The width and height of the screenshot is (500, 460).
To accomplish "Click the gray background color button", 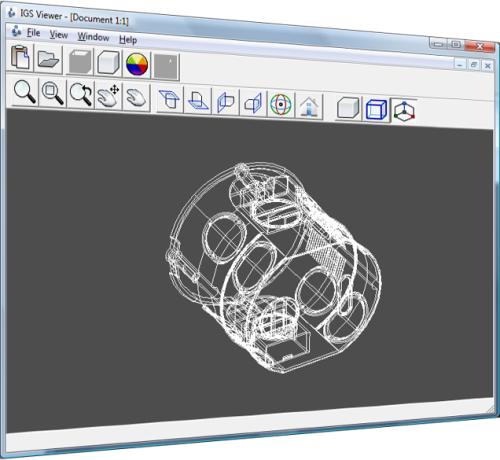I will coord(166,67).
